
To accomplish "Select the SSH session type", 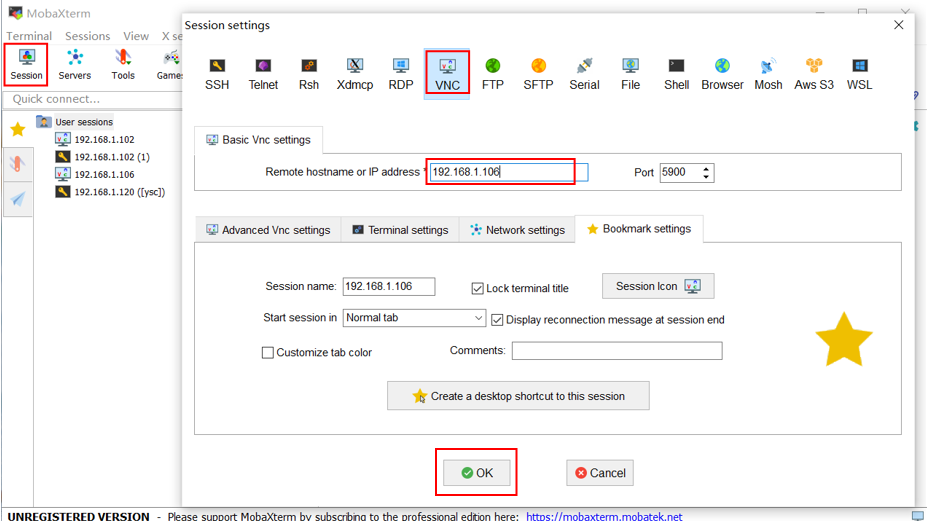I will pos(217,74).
